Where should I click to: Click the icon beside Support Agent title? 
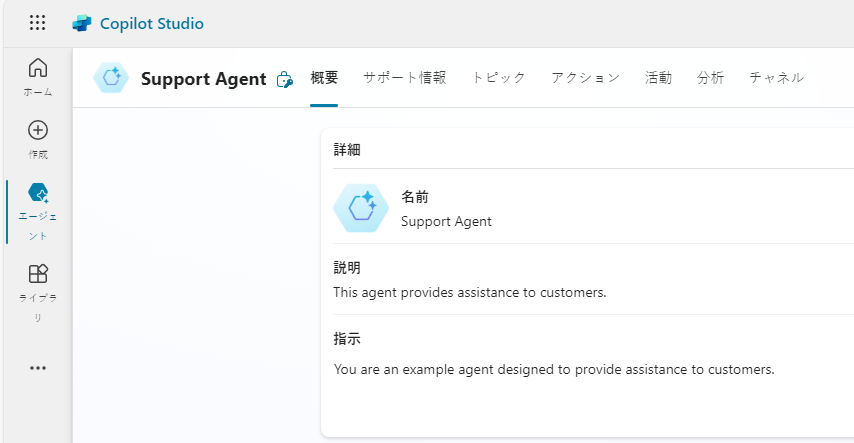pos(284,79)
